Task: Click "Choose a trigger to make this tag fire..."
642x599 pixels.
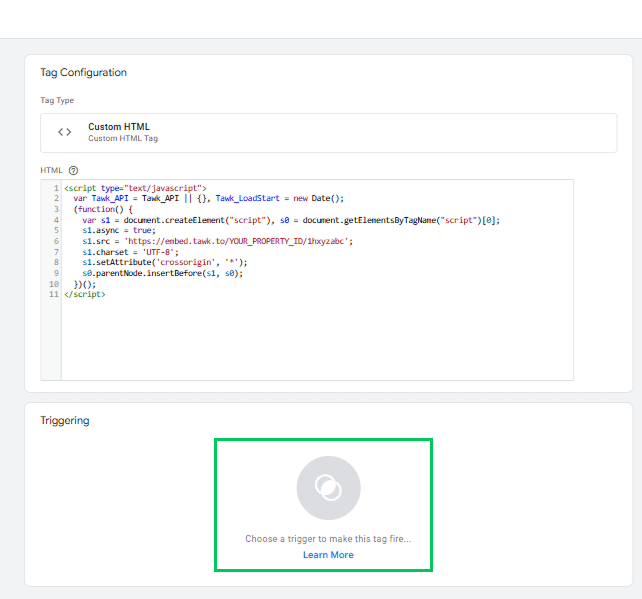Action: pos(328,539)
